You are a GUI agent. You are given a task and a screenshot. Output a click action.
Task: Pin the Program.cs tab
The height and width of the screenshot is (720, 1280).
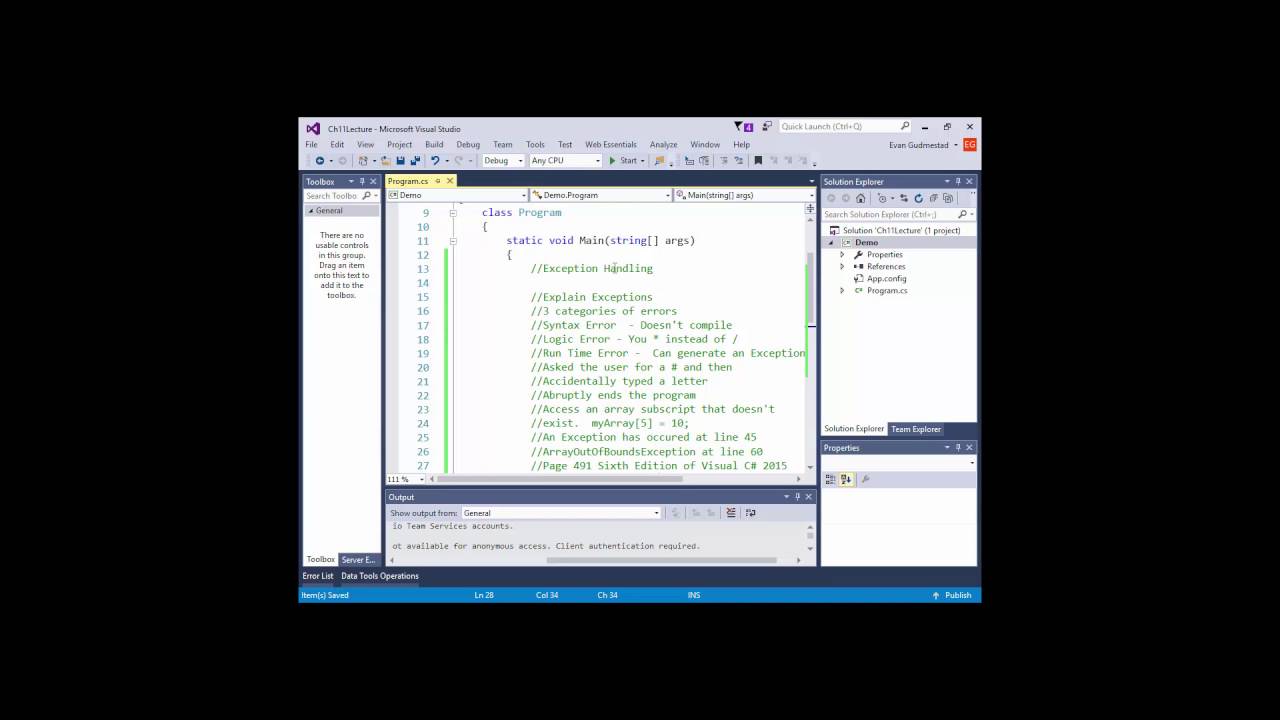[x=438, y=181]
